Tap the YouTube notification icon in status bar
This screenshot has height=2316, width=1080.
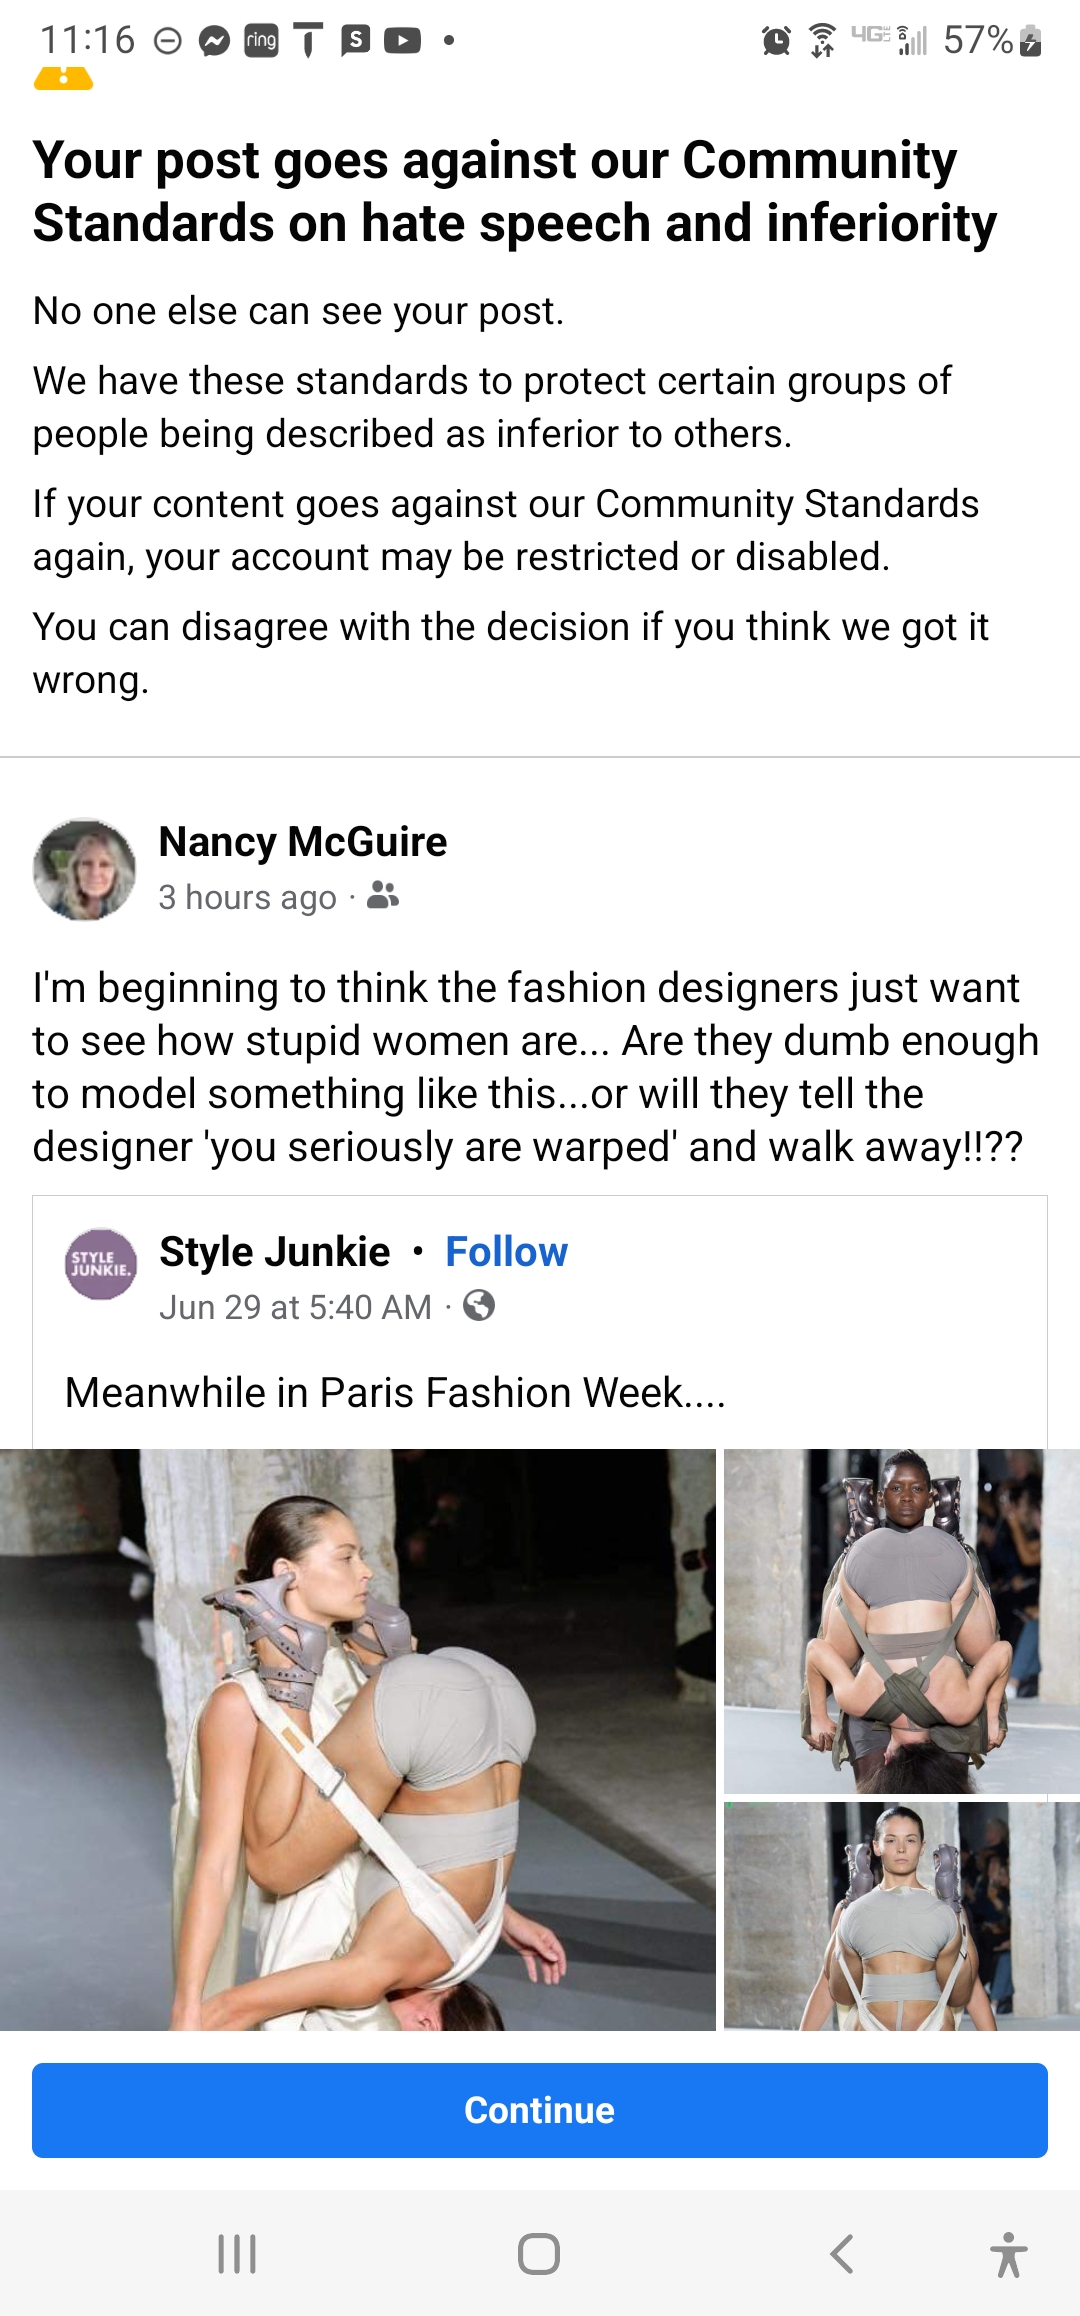pyautogui.click(x=402, y=41)
